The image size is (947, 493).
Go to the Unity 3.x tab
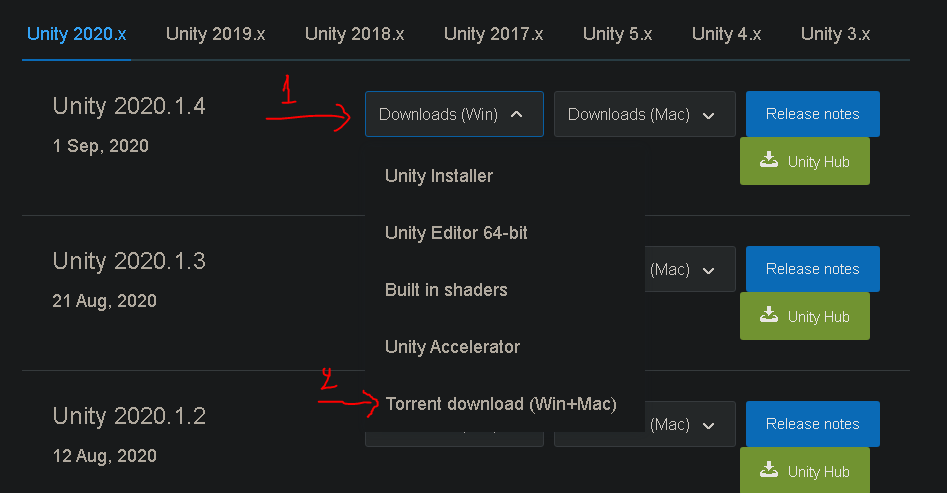pyautogui.click(x=835, y=34)
